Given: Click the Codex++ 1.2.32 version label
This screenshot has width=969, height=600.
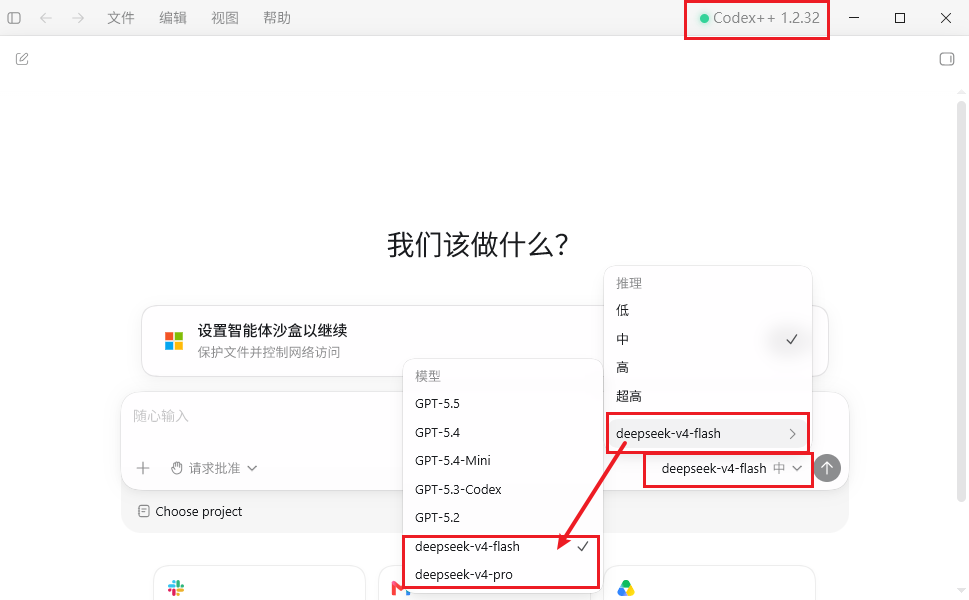Looking at the screenshot, I should tap(766, 18).
